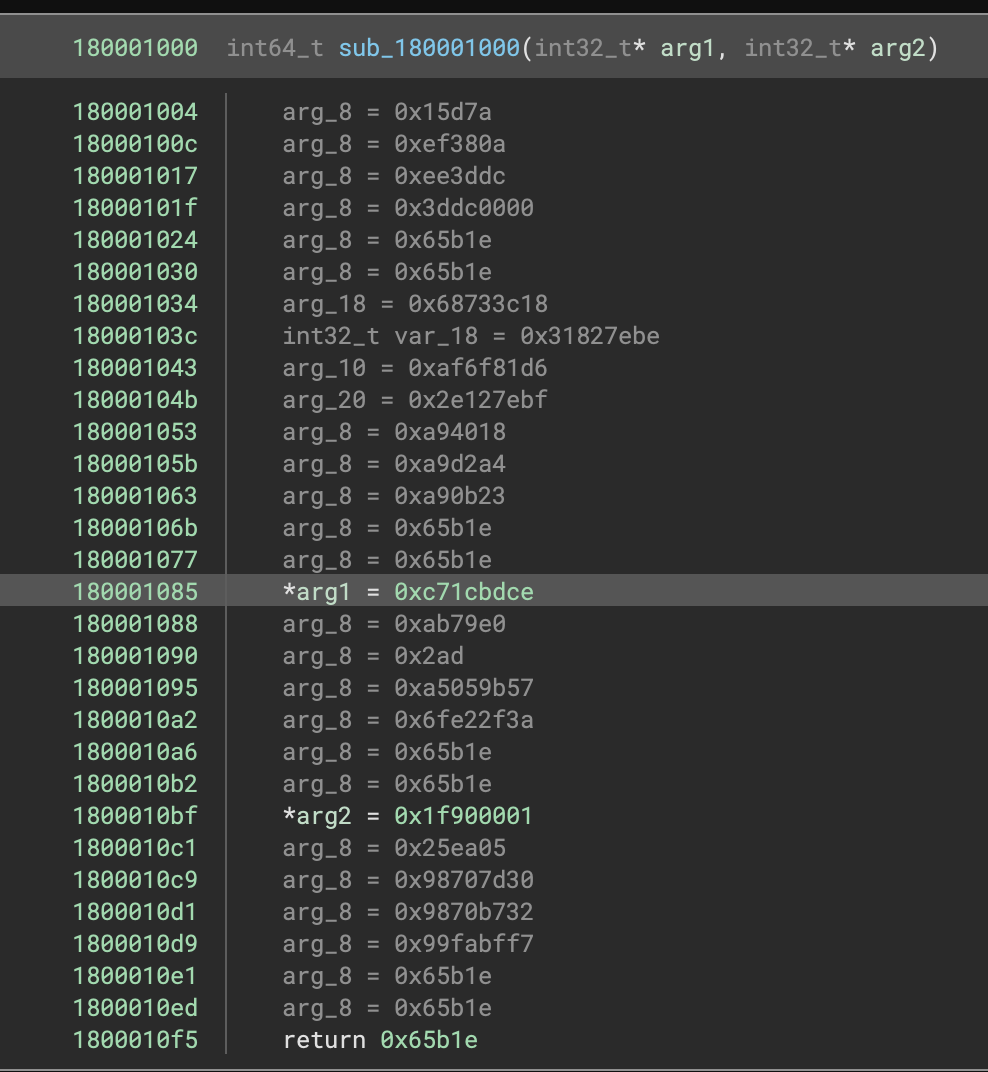Click arg1 parameter in the function signature
Viewport: 988px width, 1072px height.
tap(687, 48)
